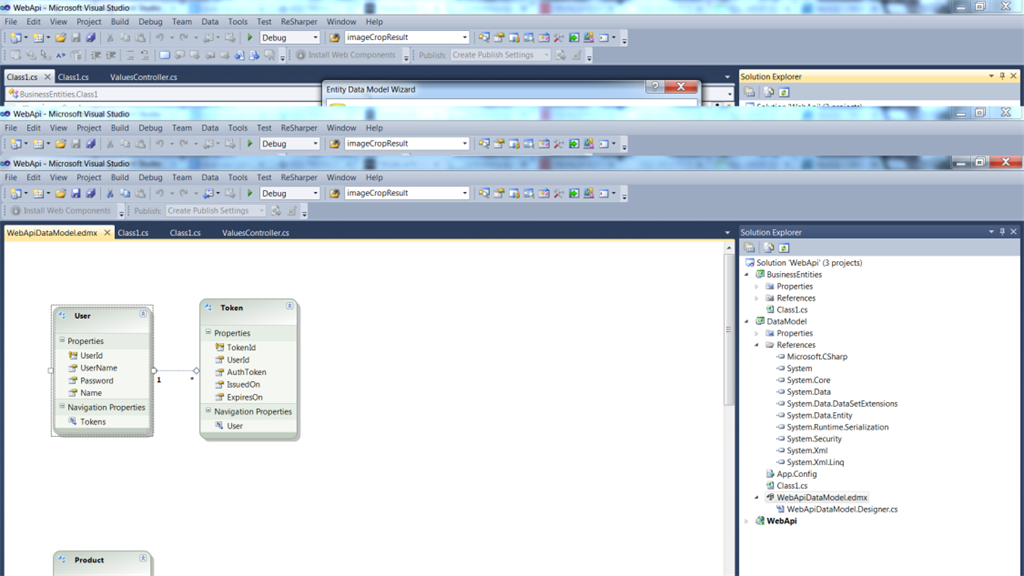
Task: Click Publish Web icon next to Create Publish Settings
Action: pyautogui.click(x=276, y=211)
